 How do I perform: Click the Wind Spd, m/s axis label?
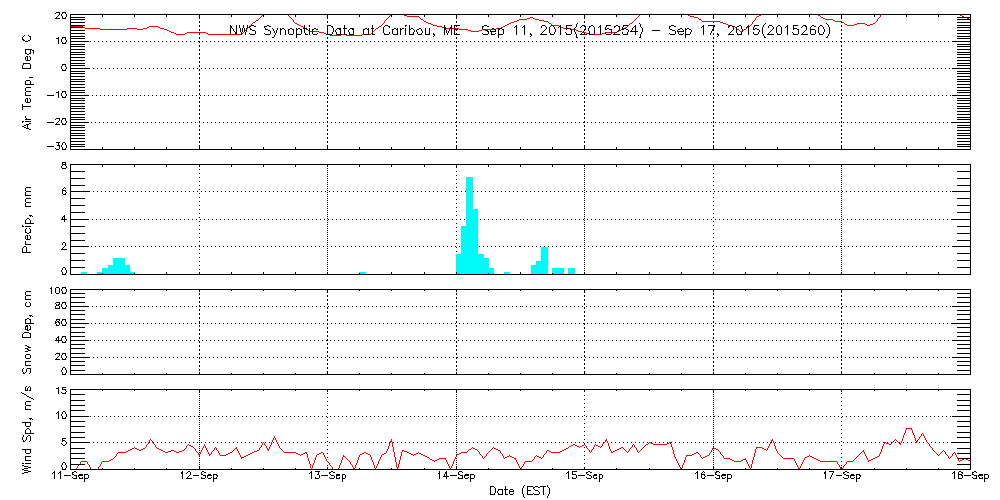pyautogui.click(x=27, y=431)
